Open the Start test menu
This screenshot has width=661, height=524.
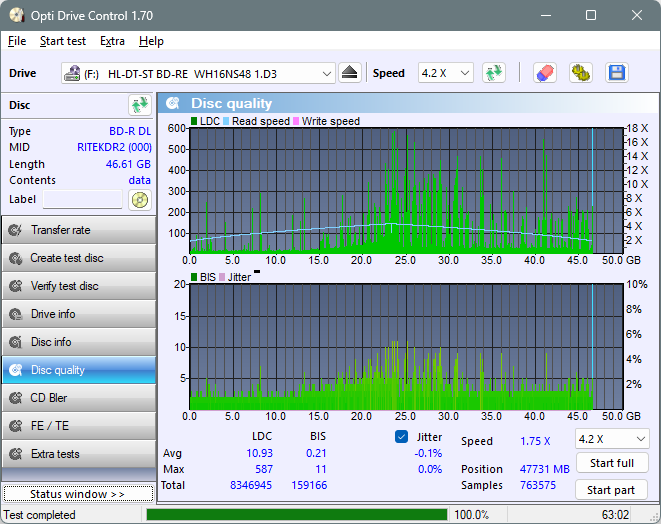(63, 41)
